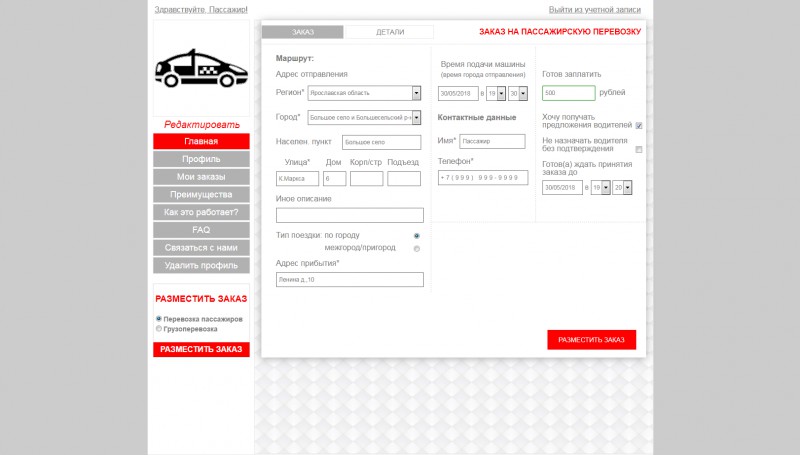Viewport: 800px width, 455px height.
Task: Click the wait-until date field
Action: (562, 188)
